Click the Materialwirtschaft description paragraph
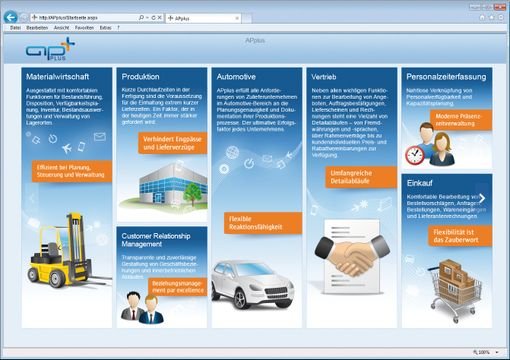This screenshot has width=510, height=360. coord(65,106)
